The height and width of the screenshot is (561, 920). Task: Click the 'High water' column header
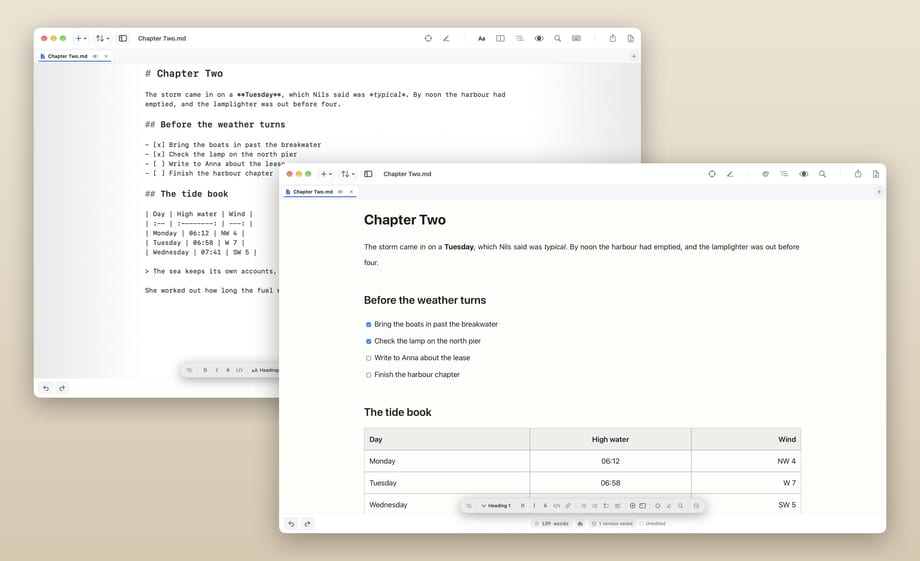coord(610,440)
